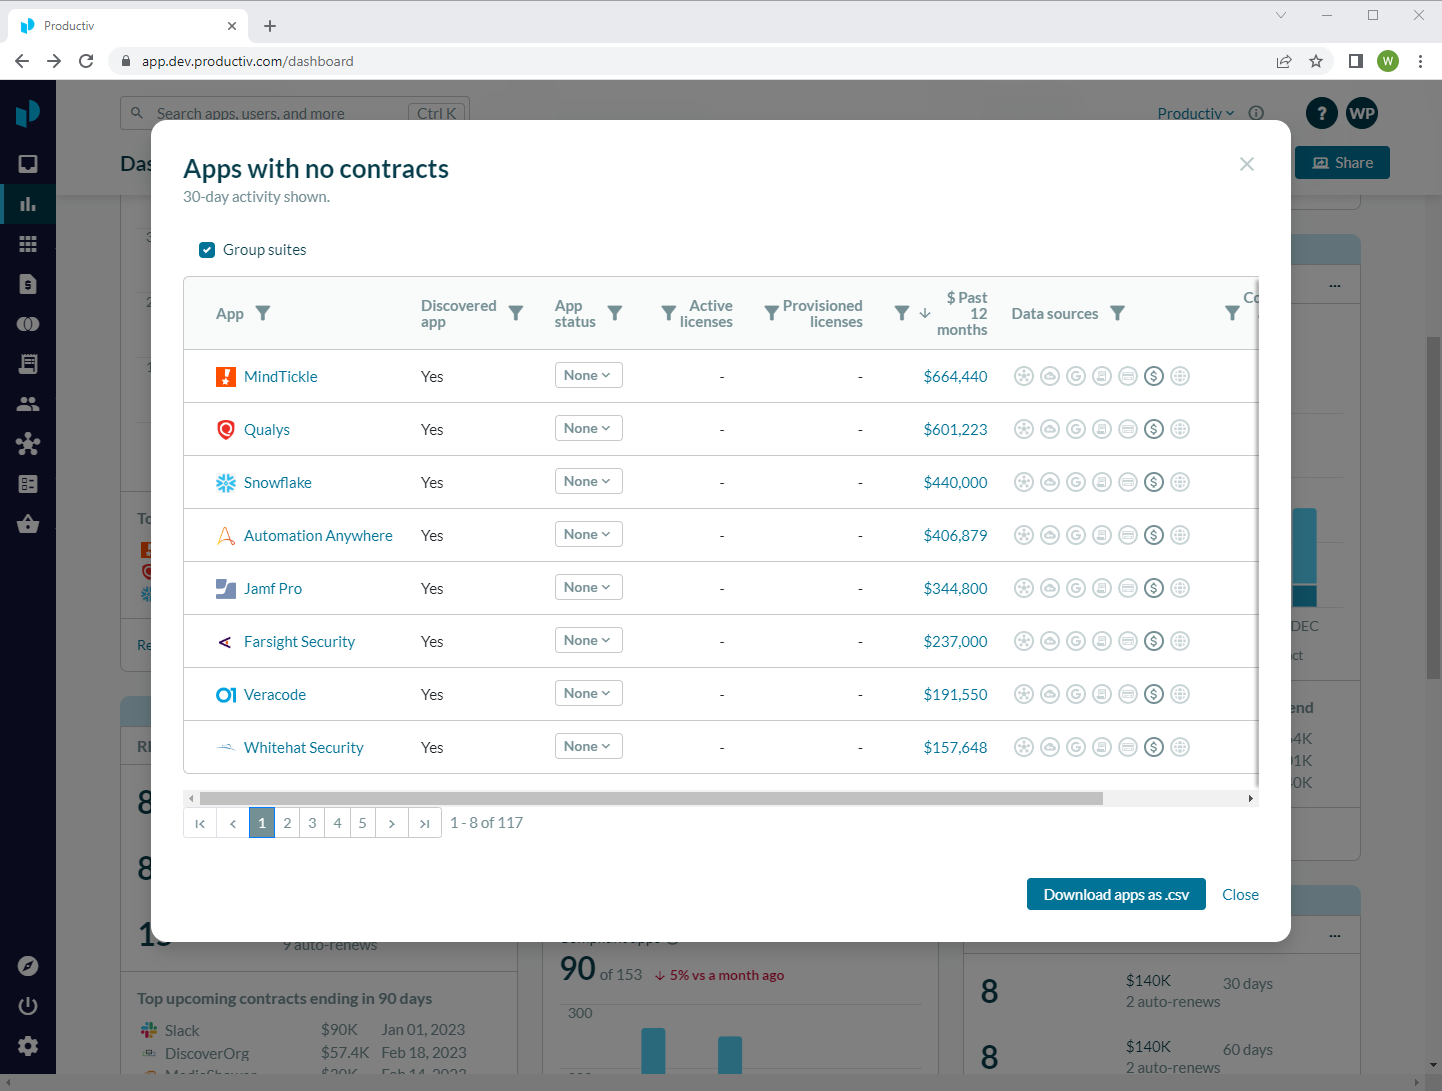
Task: Open Snowflake app status dropdown
Action: tap(588, 482)
